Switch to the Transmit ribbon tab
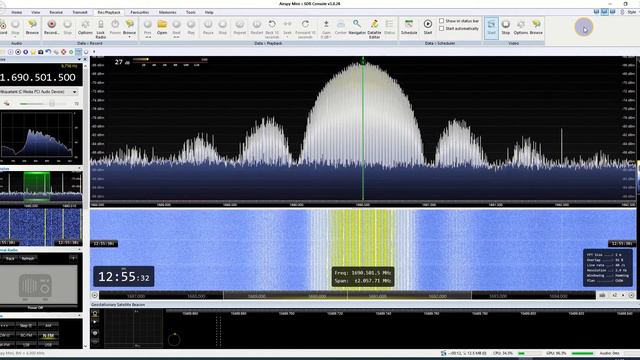This screenshot has height=360, width=640. 80,12
